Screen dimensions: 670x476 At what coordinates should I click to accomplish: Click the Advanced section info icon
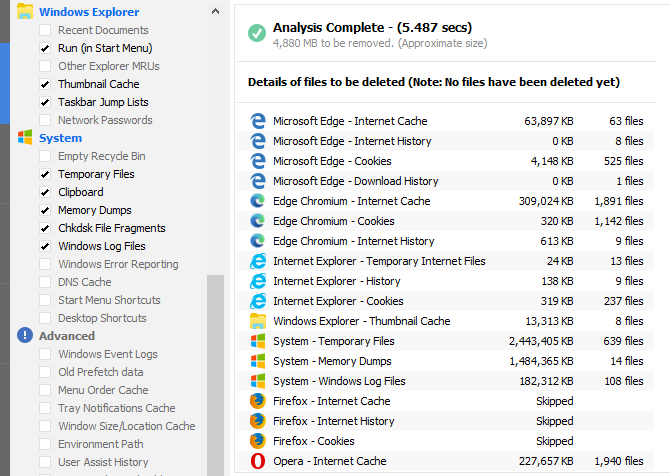pos(25,336)
